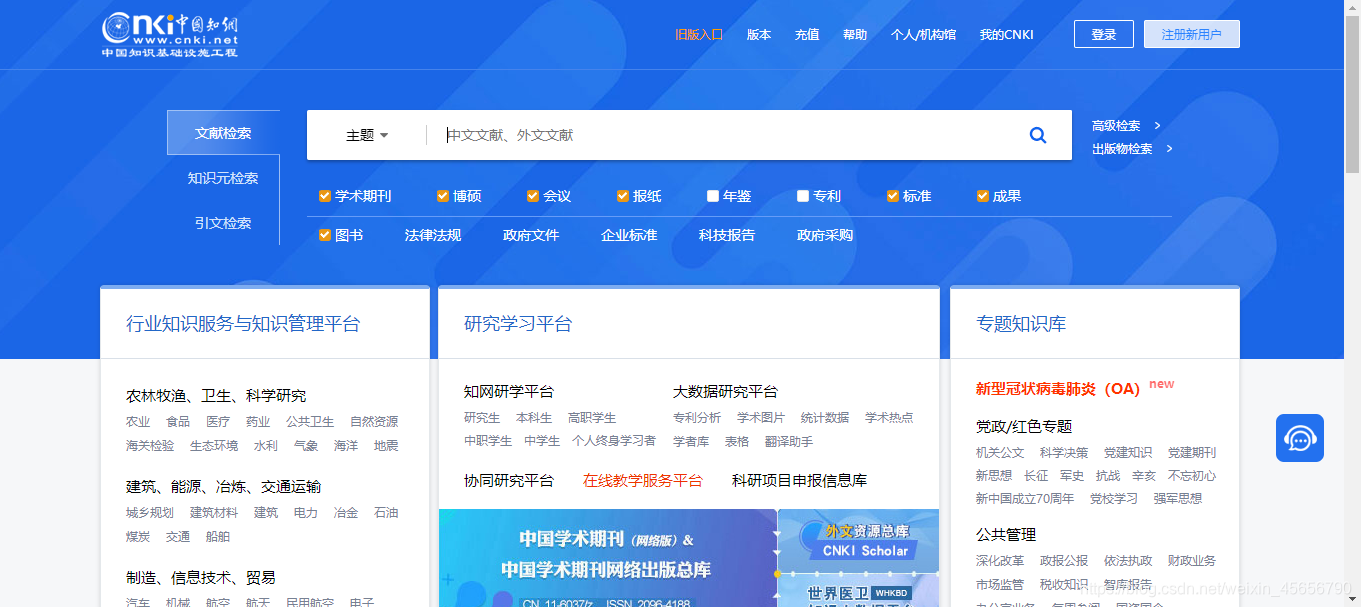Screen dimensions: 1361x607
Task: Uncheck the 博硕 checkbox
Action: (443, 196)
